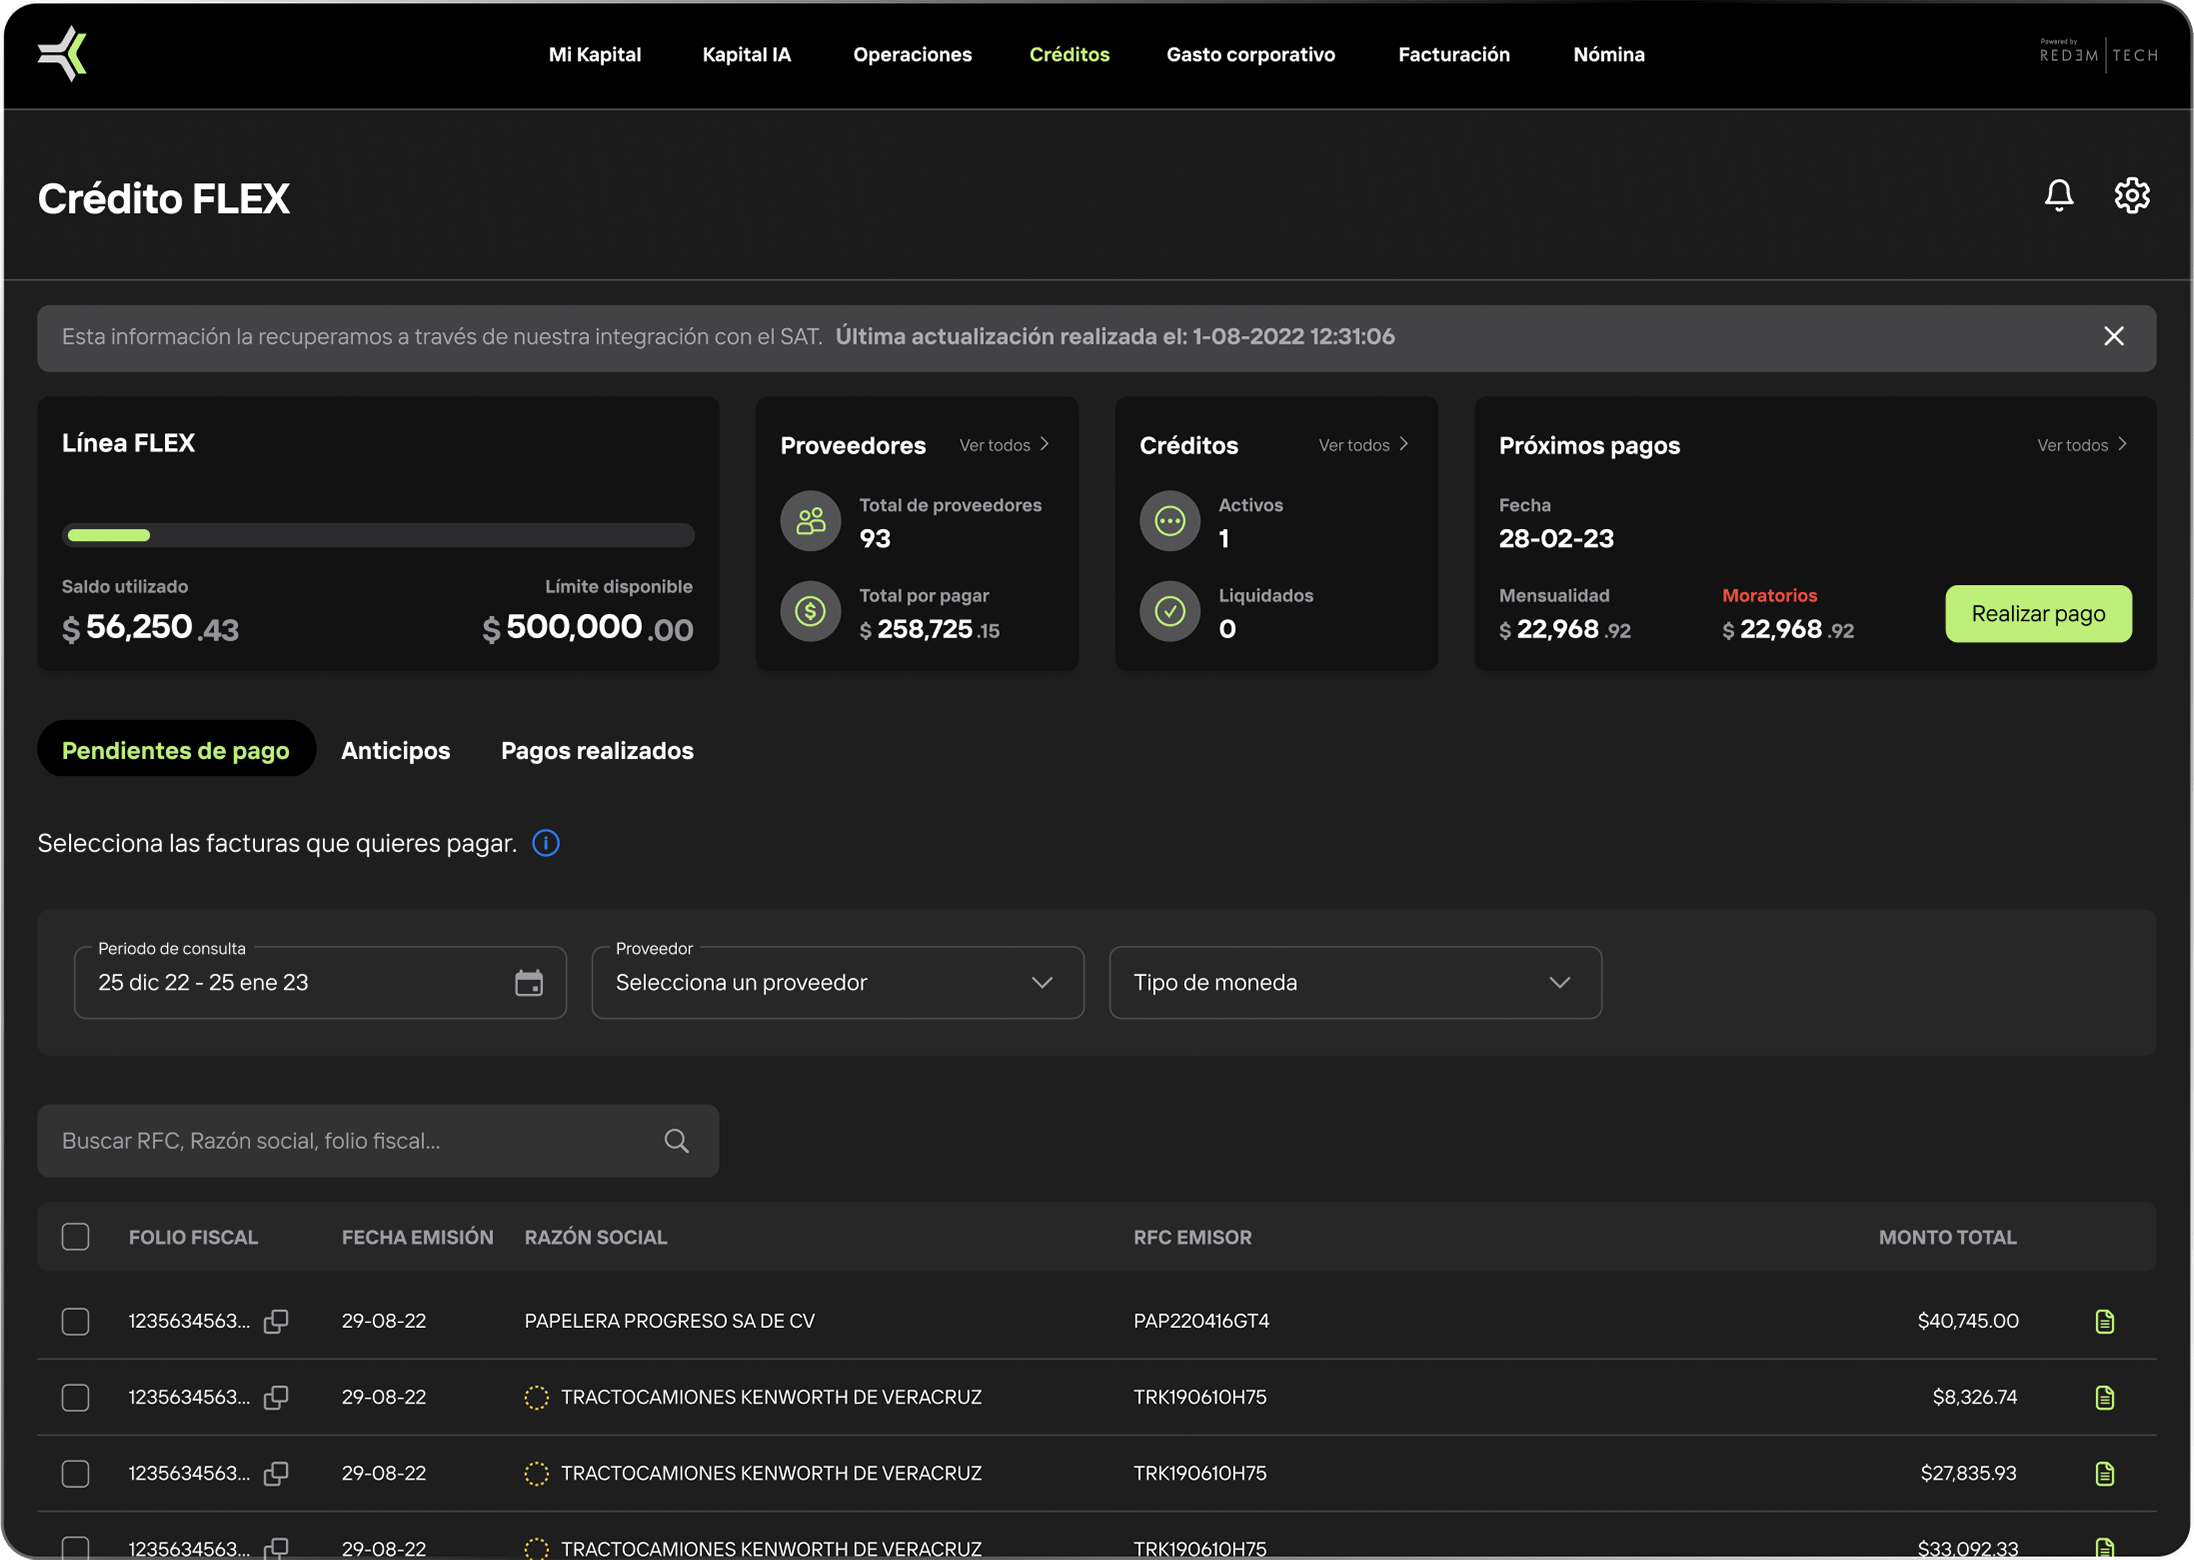The height and width of the screenshot is (1560, 2194).
Task: Select checkbox for the $27,835.93 invoice
Action: click(75, 1473)
